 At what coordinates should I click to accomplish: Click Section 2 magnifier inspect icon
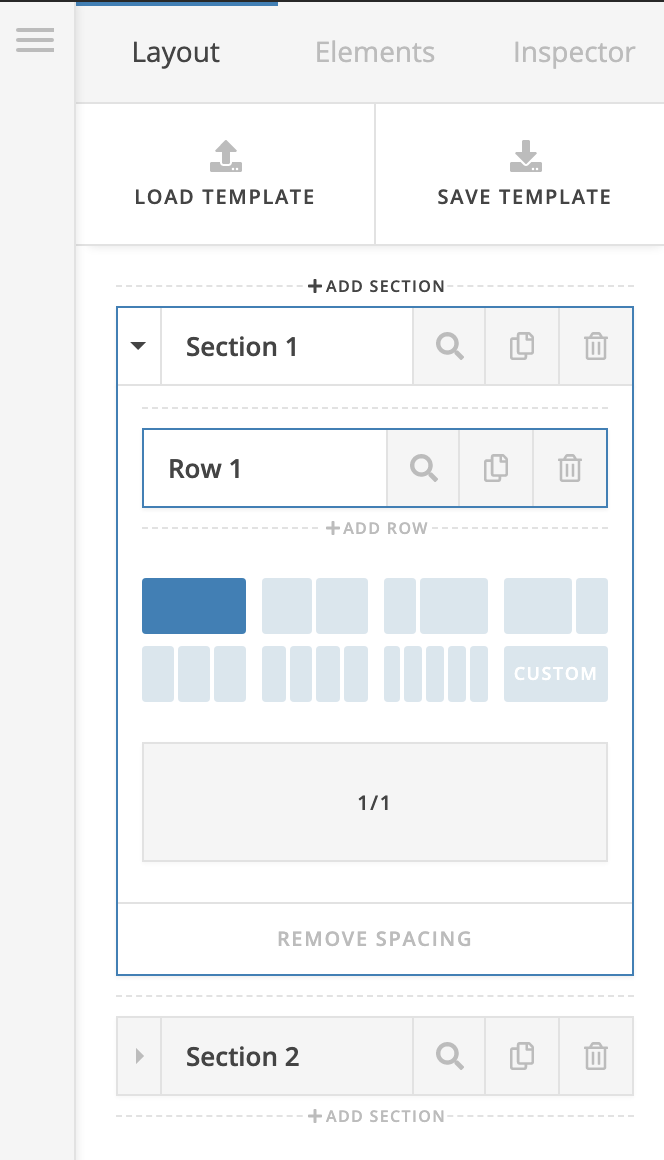coord(450,1056)
